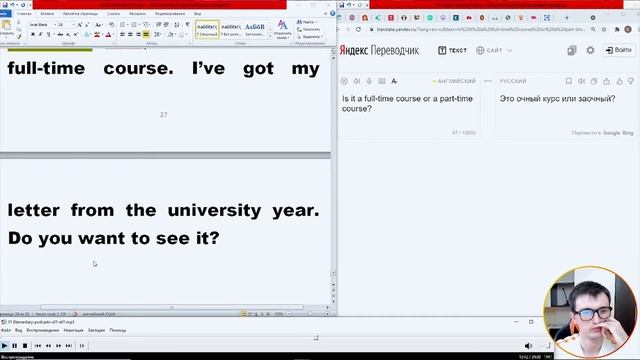Select the Normal style in Word gallery
The image size is (640, 360).
point(207,30)
